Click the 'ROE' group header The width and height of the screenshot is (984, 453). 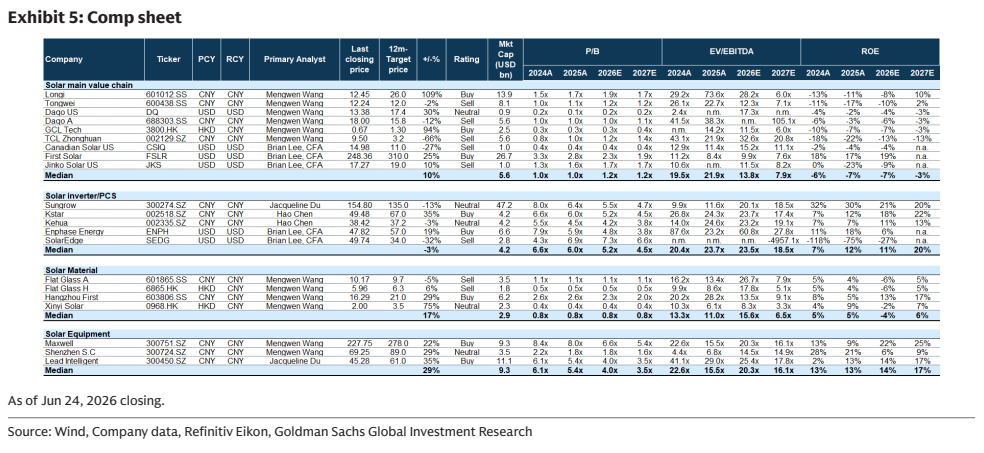click(870, 51)
